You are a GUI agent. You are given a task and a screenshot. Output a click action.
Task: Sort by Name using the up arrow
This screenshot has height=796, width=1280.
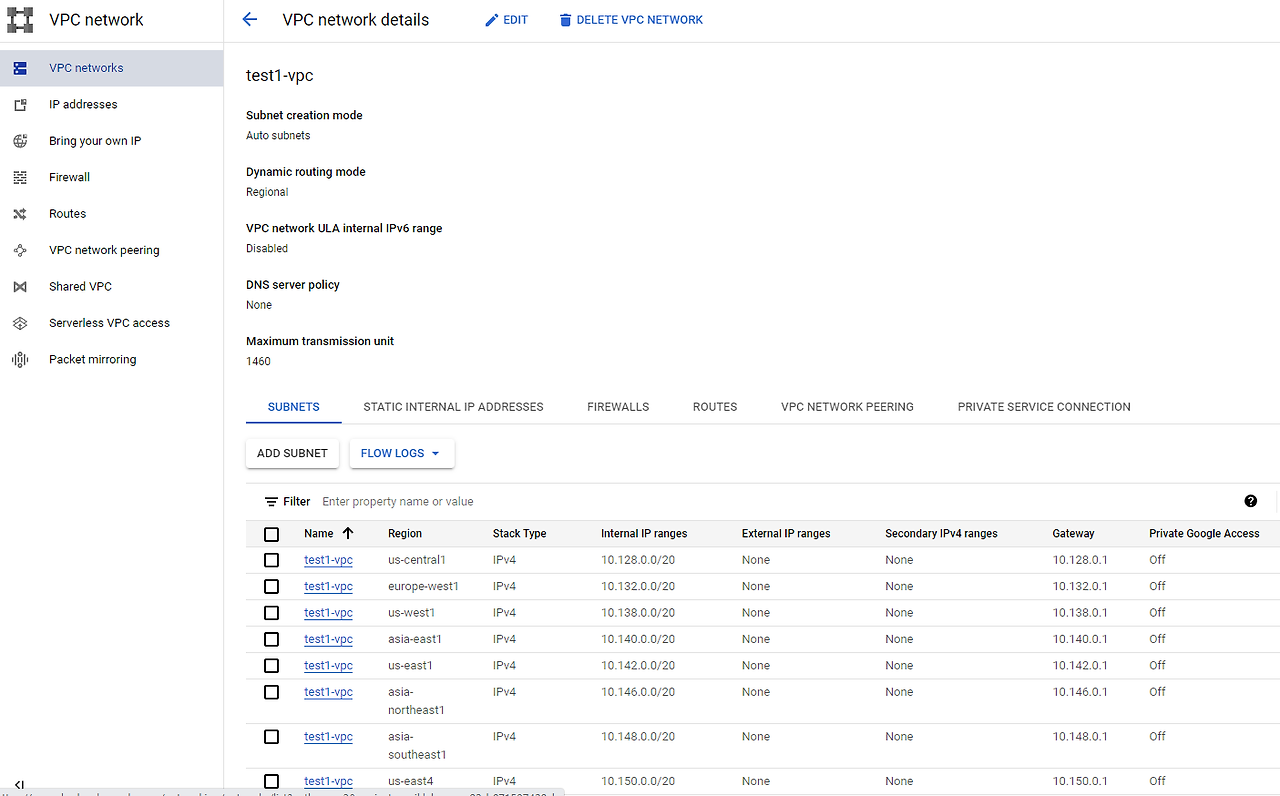[x=348, y=533]
